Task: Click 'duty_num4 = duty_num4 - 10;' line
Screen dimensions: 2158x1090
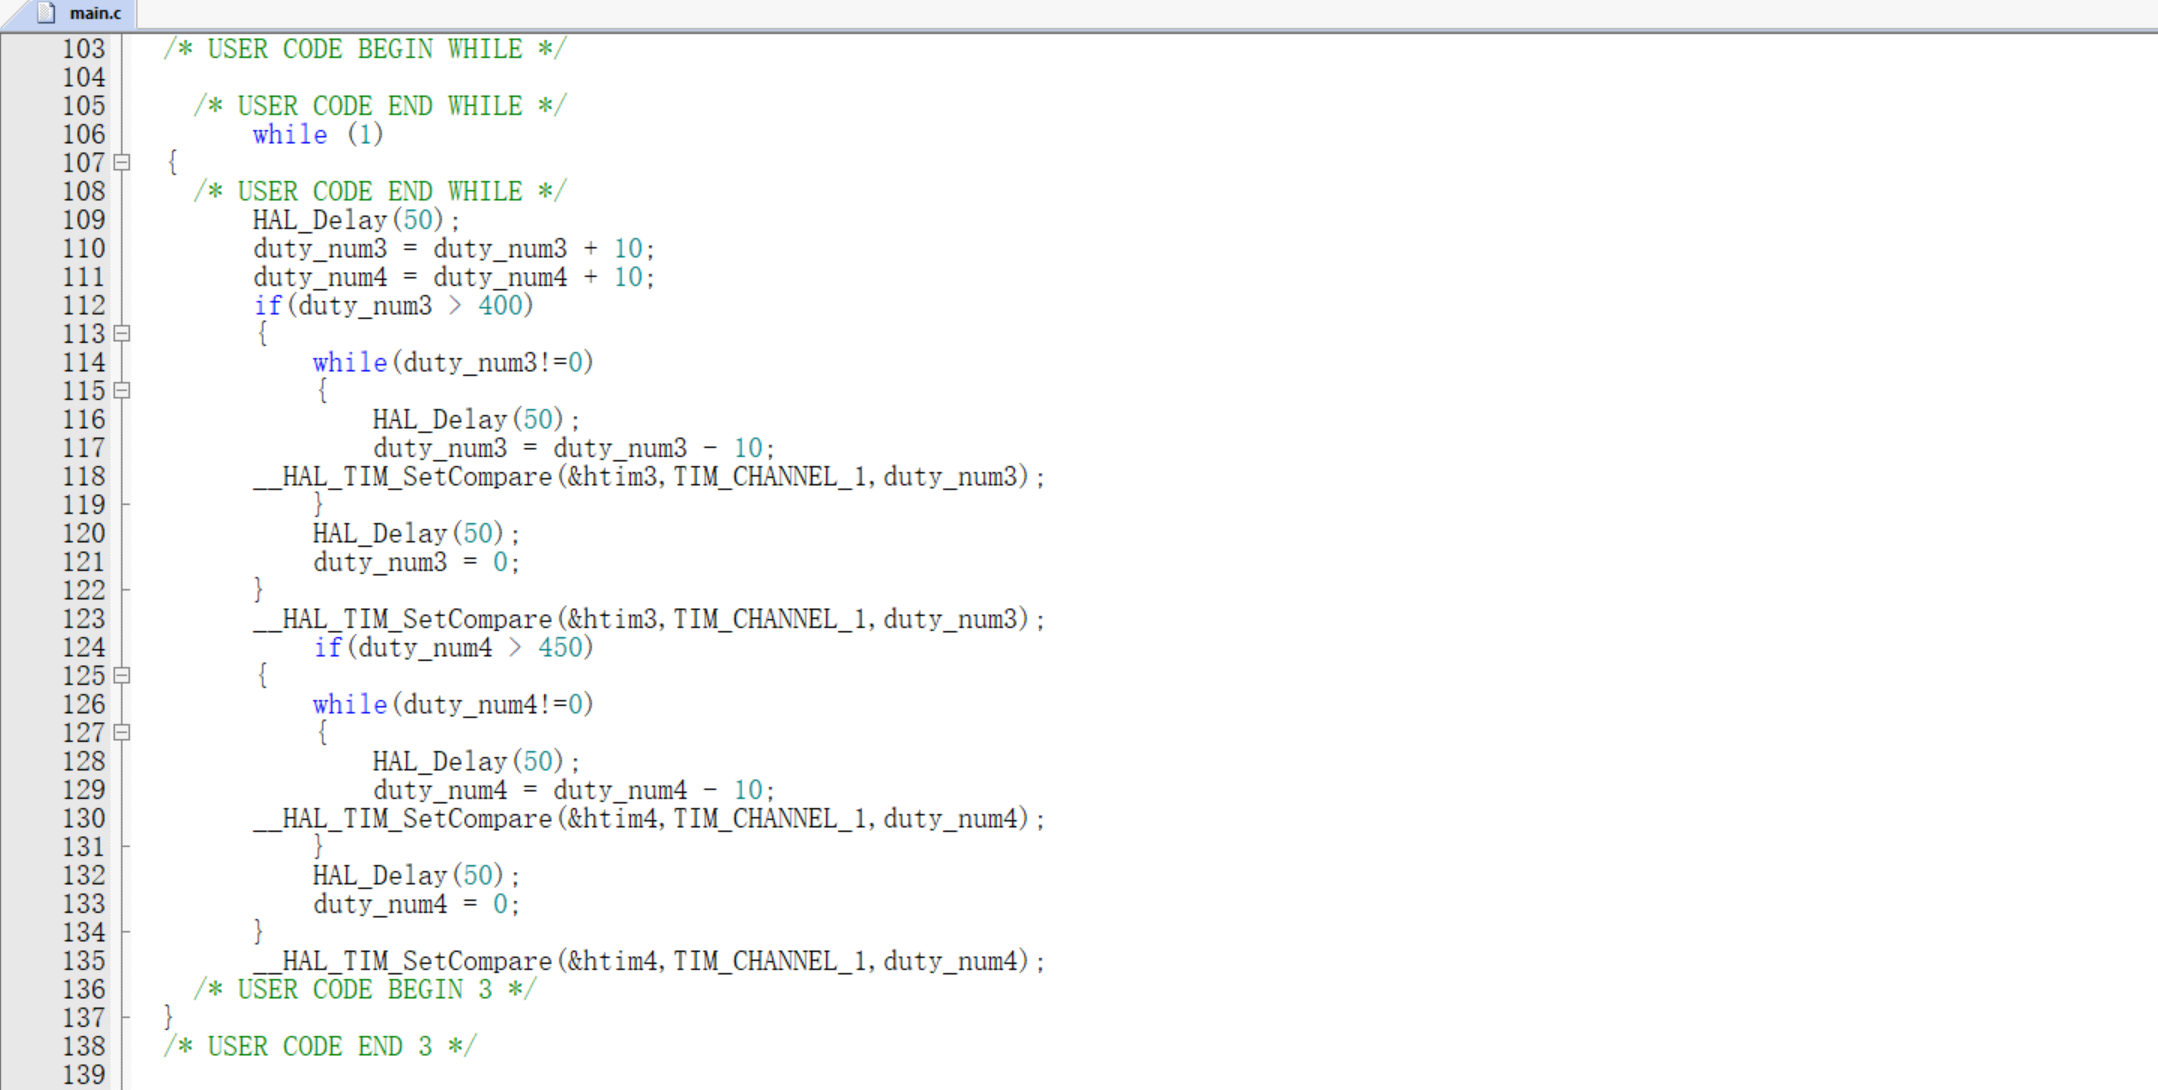Action: tap(574, 790)
